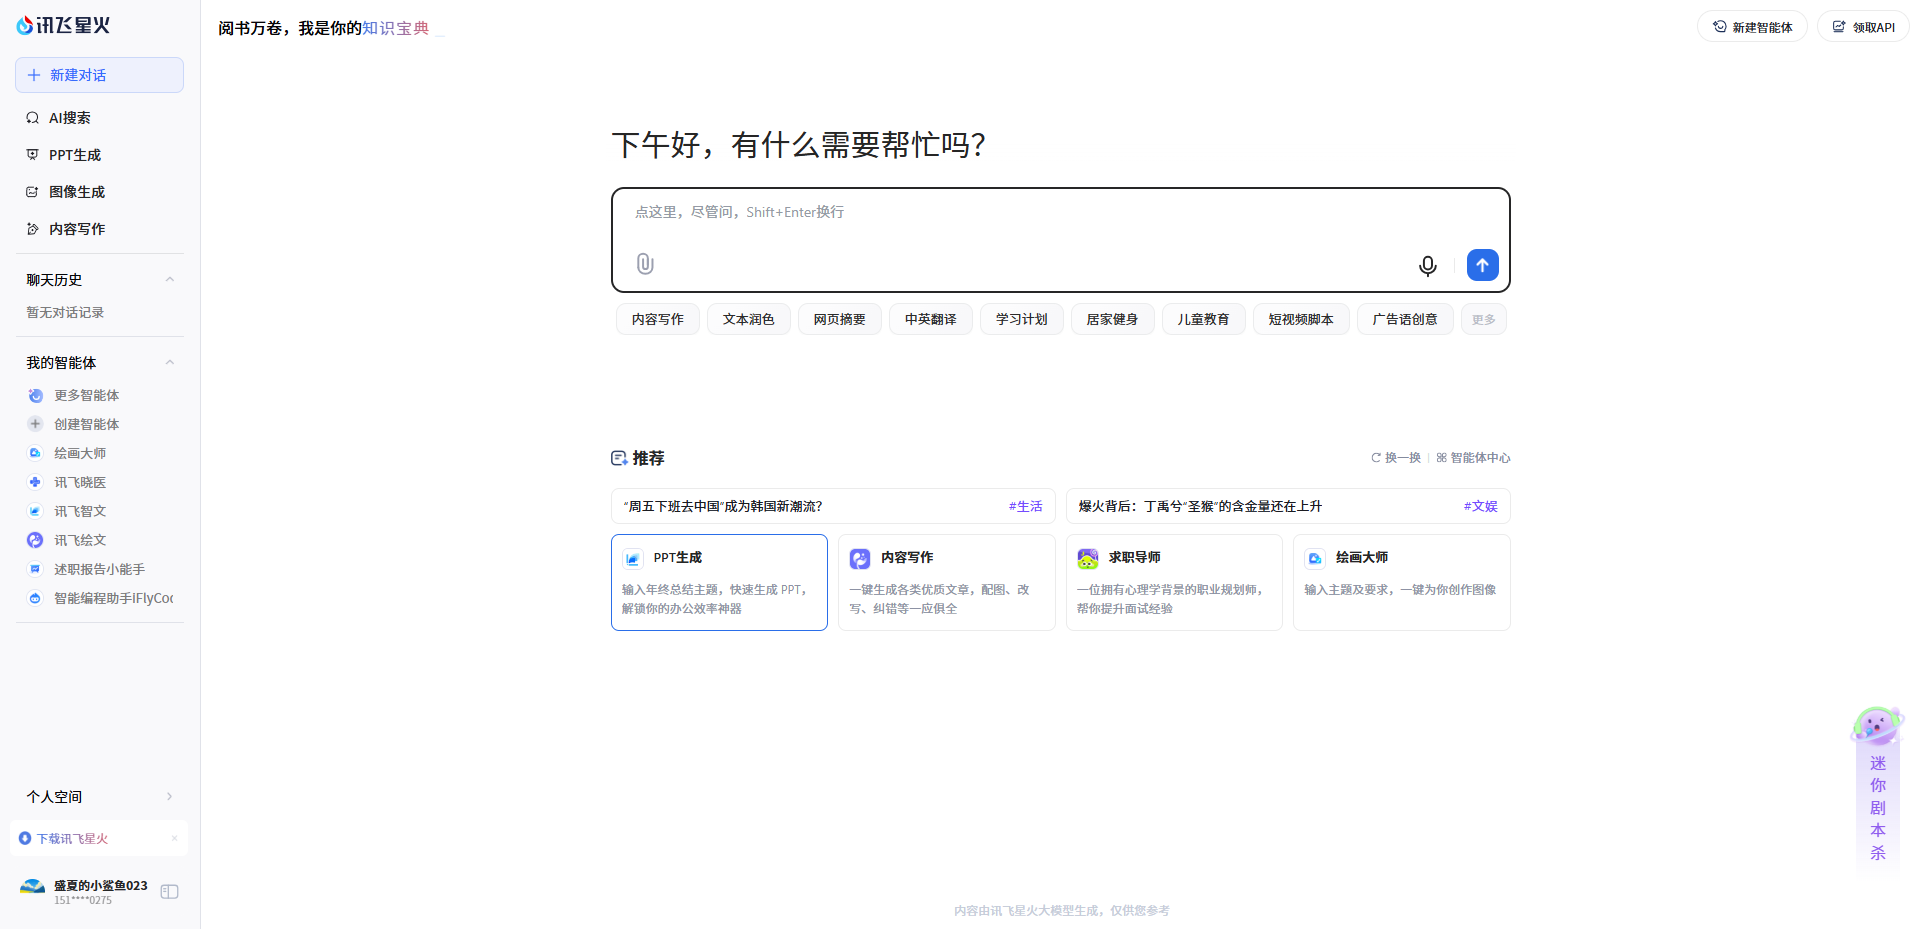Close the 下载讯飞星火 banner
1920x929 pixels.
point(175,838)
